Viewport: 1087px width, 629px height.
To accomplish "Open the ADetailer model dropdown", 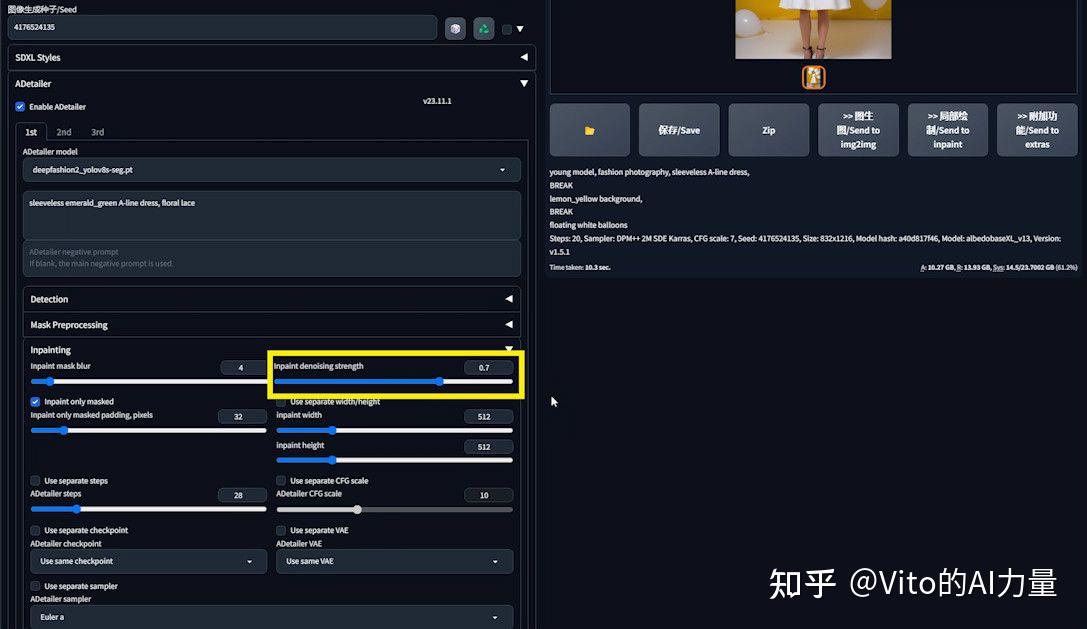I will pos(271,170).
